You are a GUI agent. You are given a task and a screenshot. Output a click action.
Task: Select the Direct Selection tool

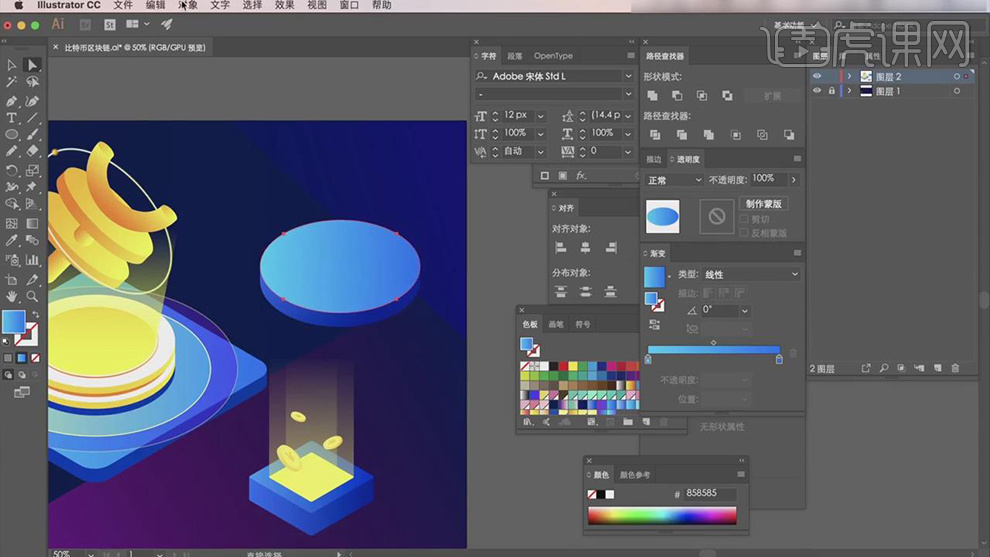(32, 65)
